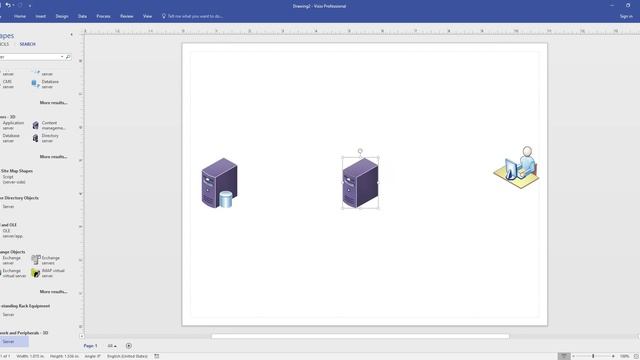Click the Height value in the status bar
Image resolution: width=640 pixels, height=360 pixels.
[x=64, y=356]
